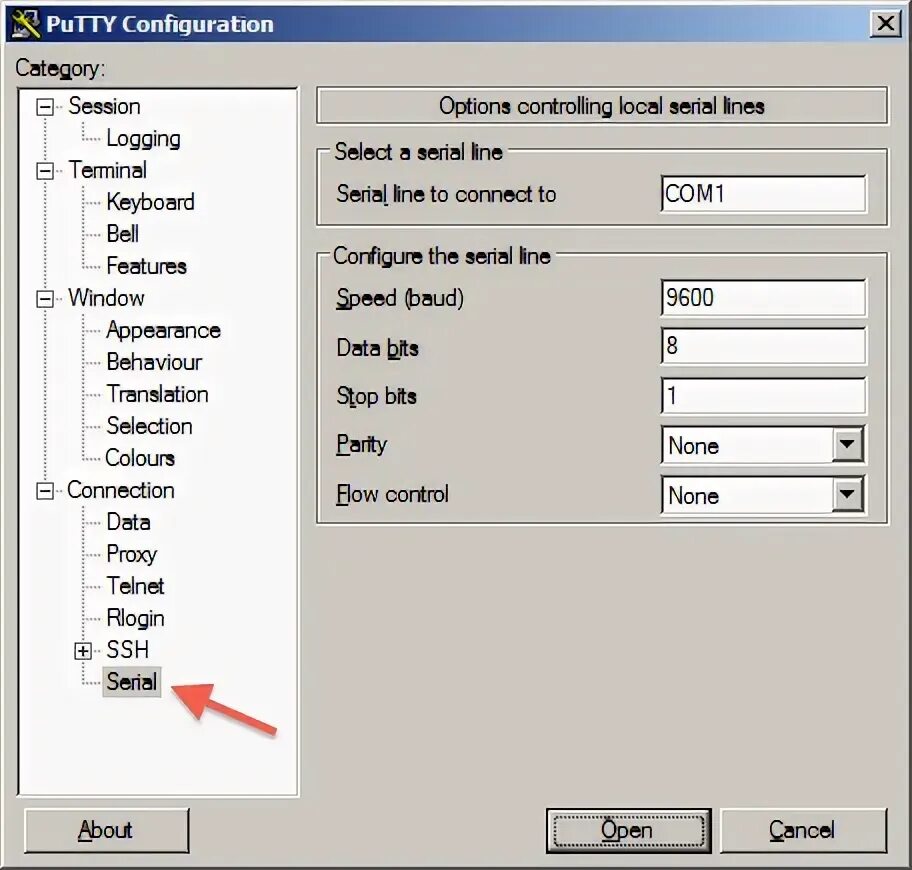Image resolution: width=912 pixels, height=870 pixels.
Task: Close the PuTTY Configuration window
Action: point(885,24)
